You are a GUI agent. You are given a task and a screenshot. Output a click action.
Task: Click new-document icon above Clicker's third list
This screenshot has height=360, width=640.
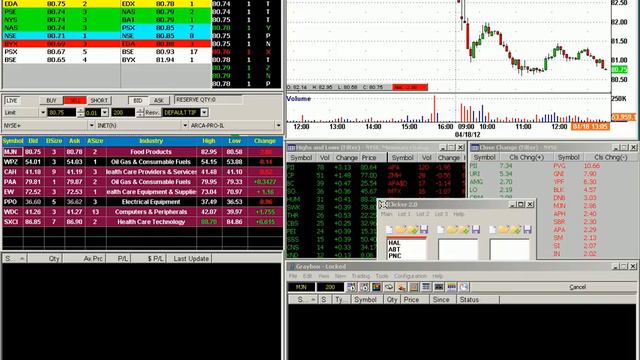point(493,230)
